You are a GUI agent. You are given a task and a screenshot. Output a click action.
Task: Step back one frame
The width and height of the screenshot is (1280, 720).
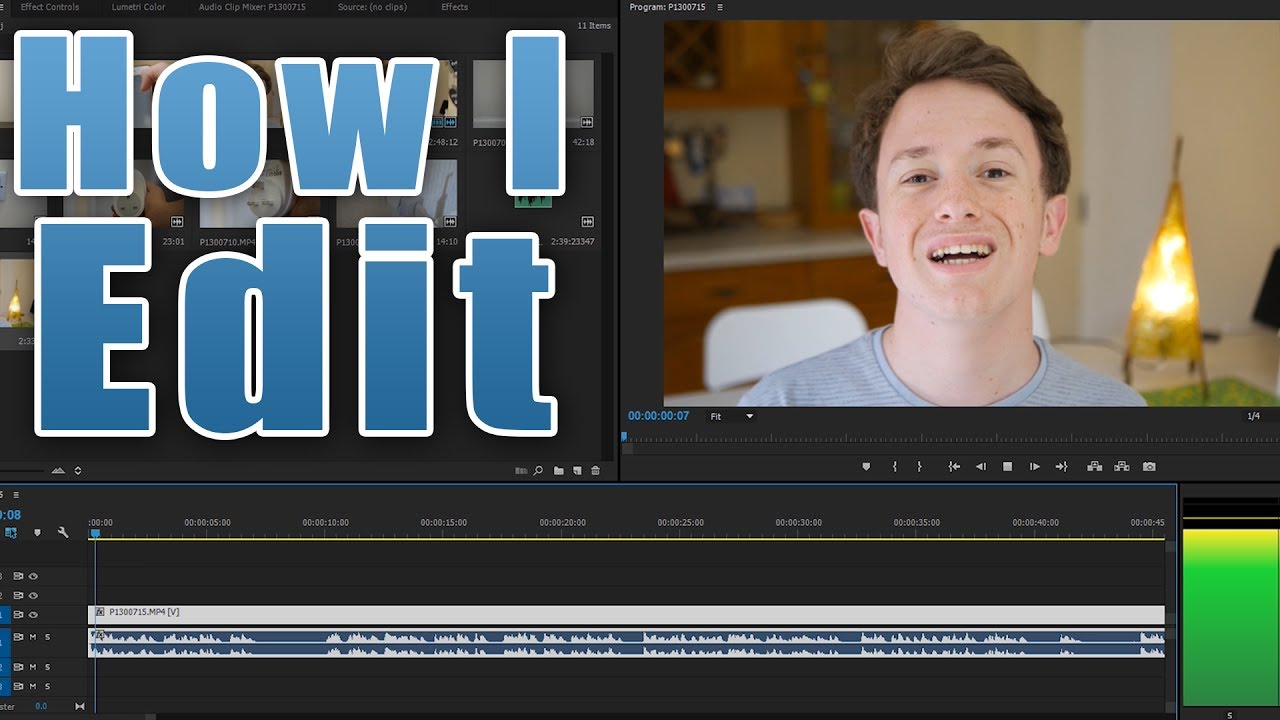pyautogui.click(x=981, y=467)
